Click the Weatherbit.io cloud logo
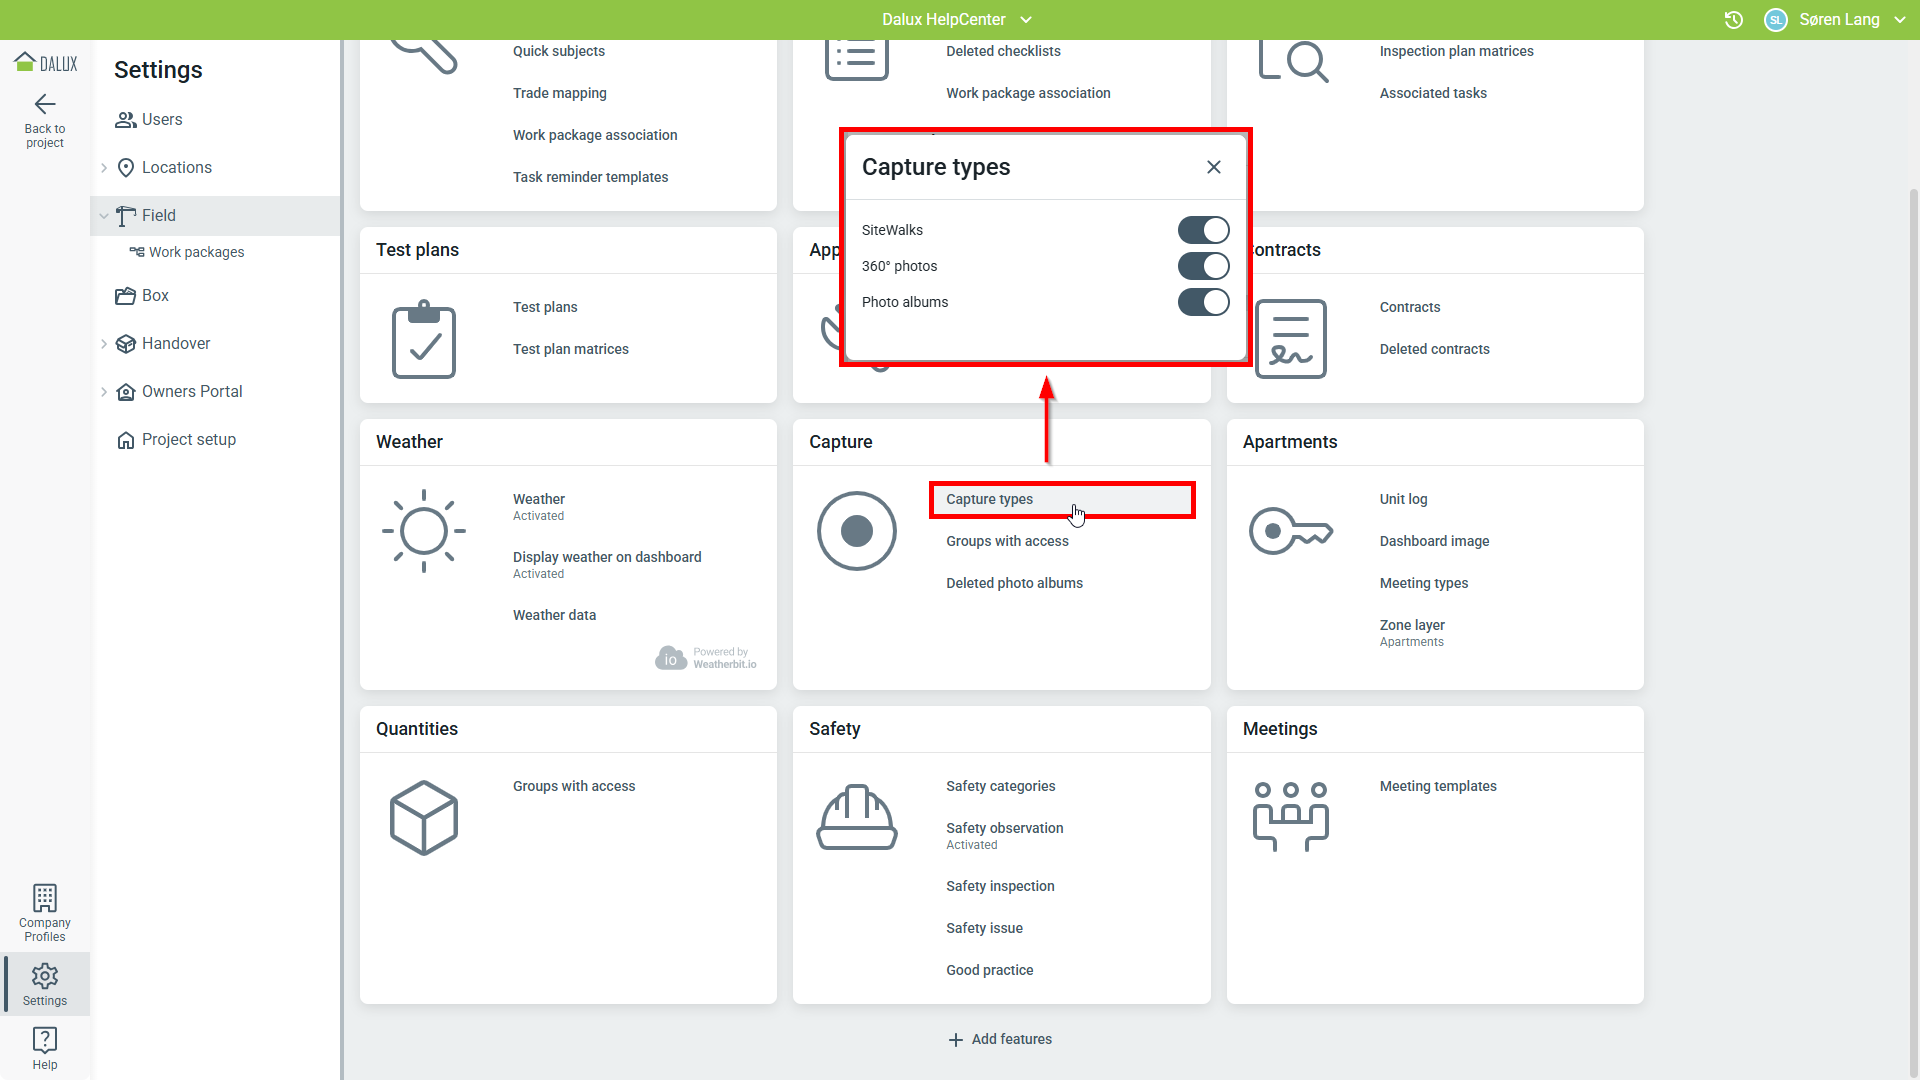This screenshot has height=1080, width=1920. [x=670, y=657]
